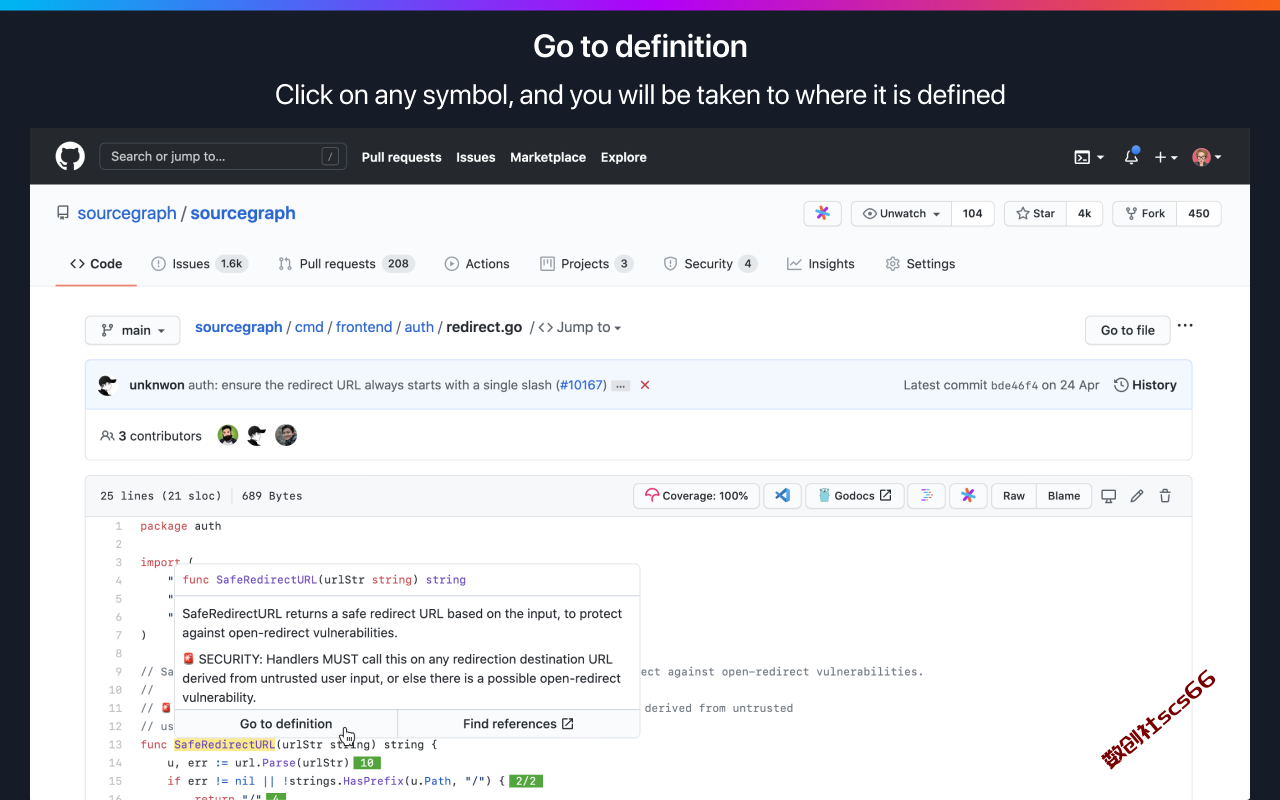The height and width of the screenshot is (800, 1280).
Task: Switch to the Code tab
Action: point(96,264)
